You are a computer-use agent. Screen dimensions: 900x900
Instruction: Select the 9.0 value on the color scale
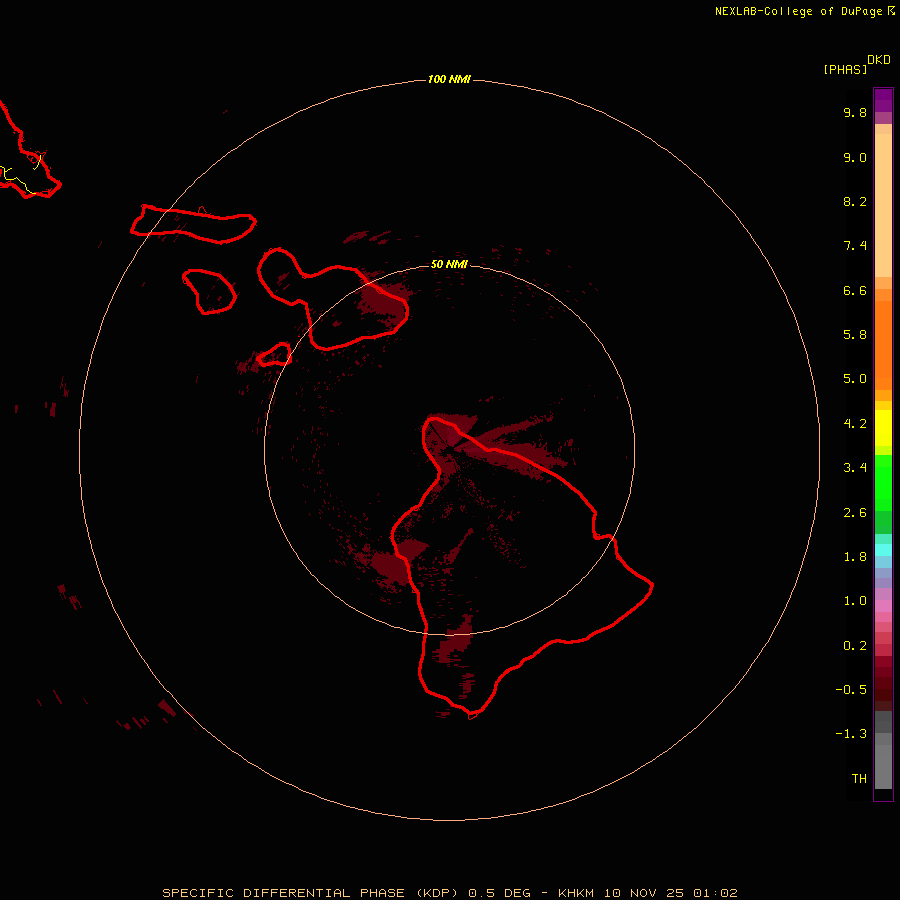(x=855, y=157)
